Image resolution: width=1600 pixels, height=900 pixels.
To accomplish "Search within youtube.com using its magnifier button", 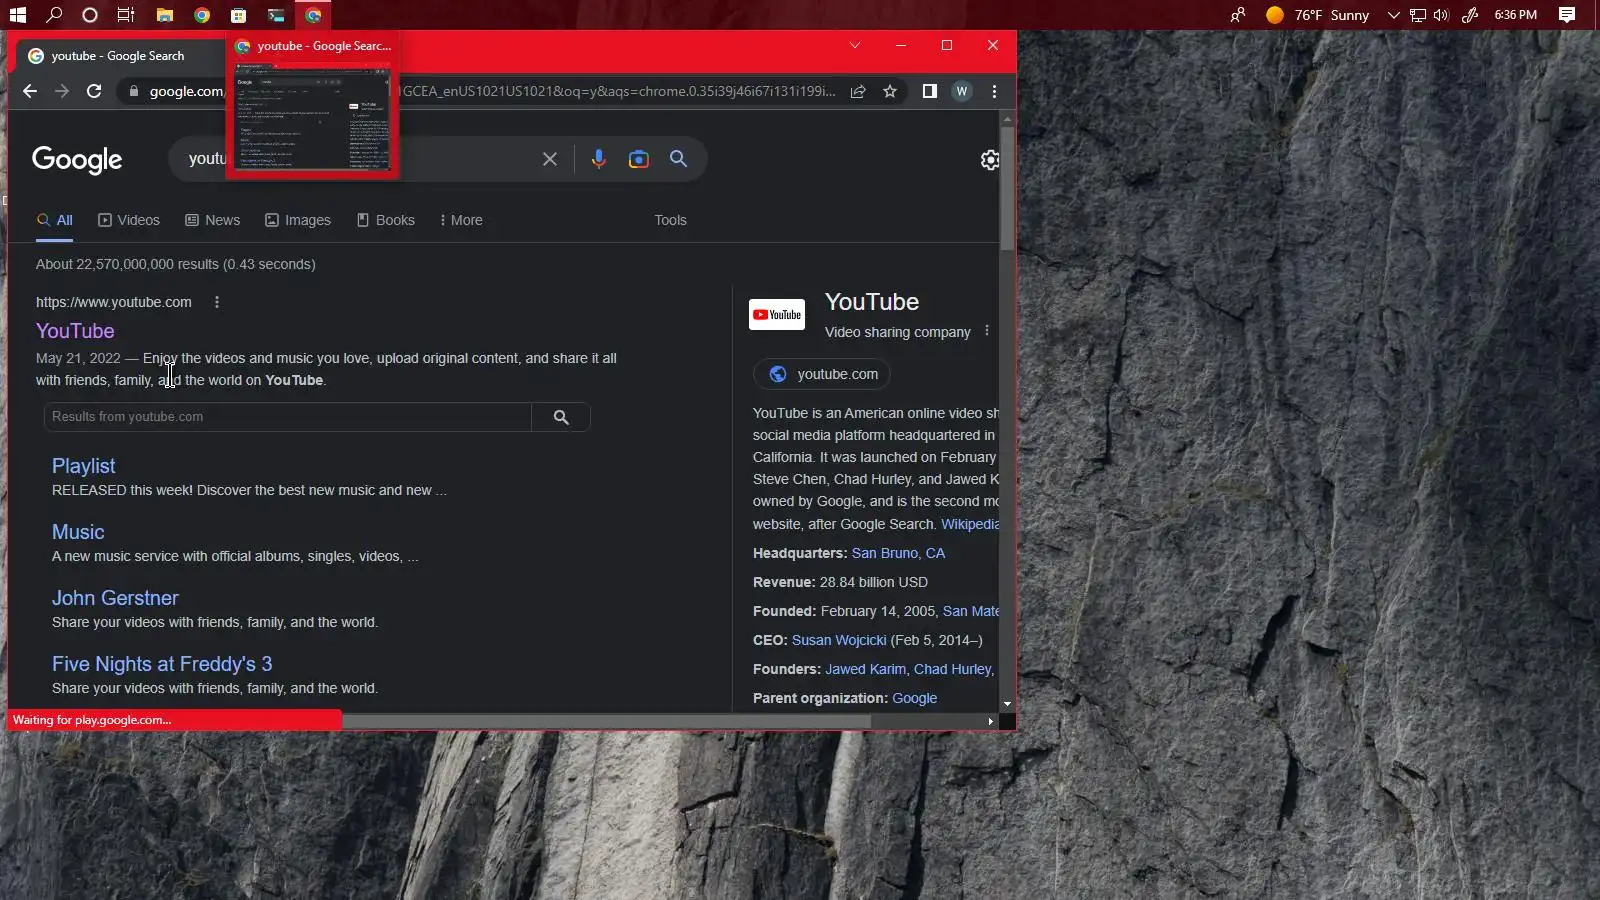I will tap(561, 417).
